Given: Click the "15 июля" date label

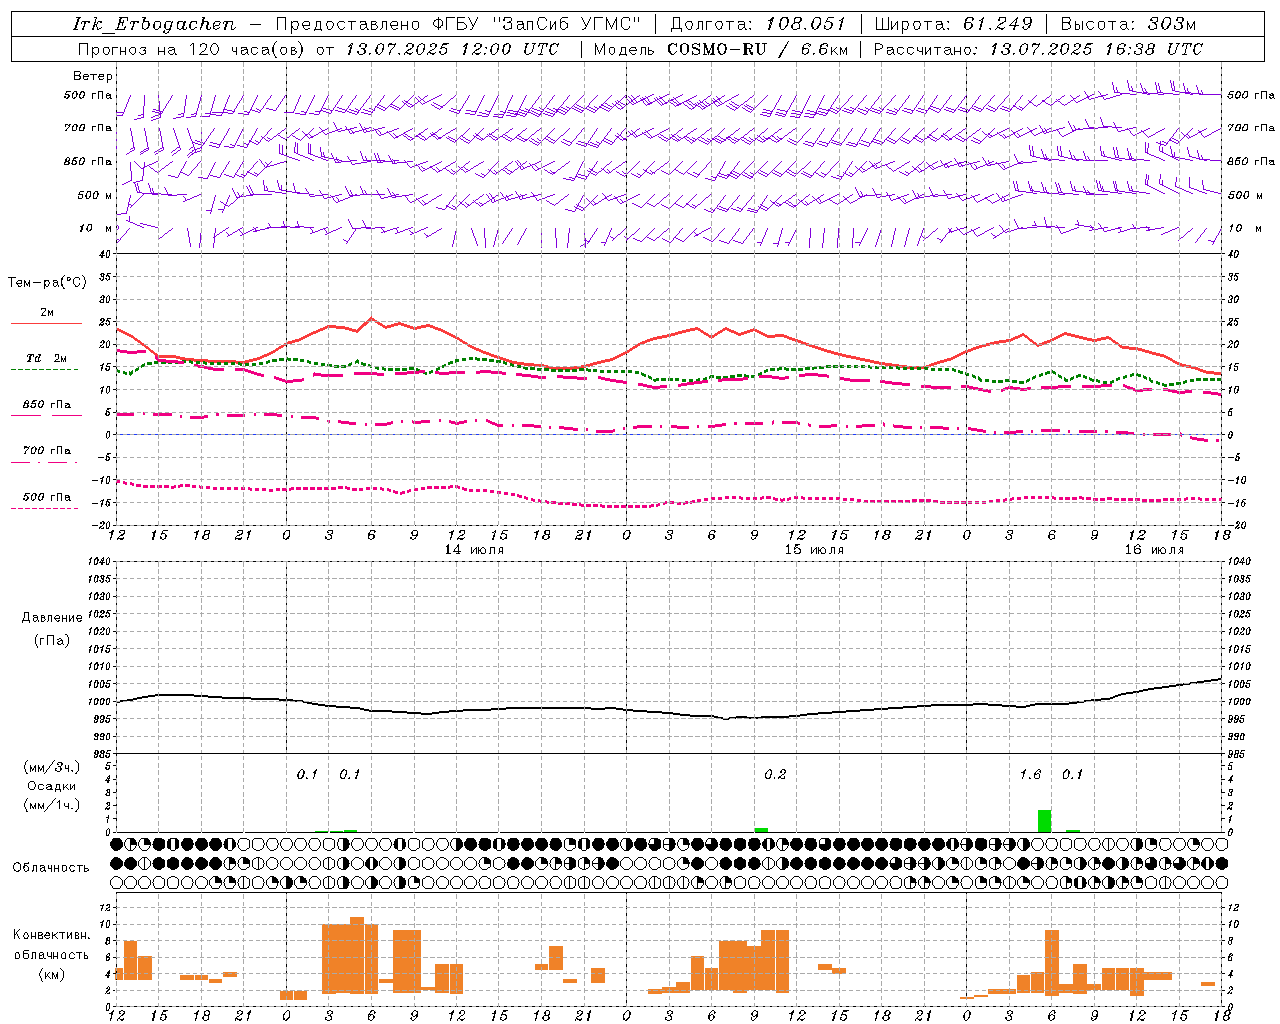Looking at the screenshot, I should pos(814,550).
